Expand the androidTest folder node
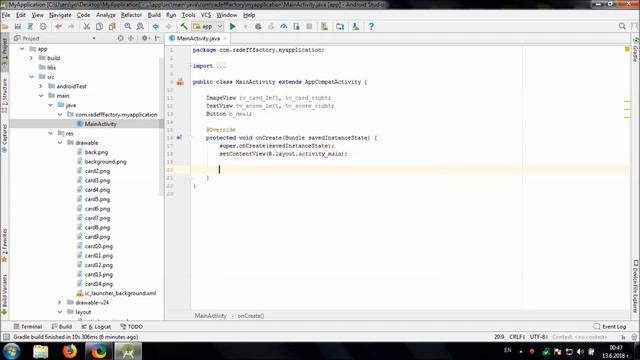Viewport: 640px width, 360px height. pyautogui.click(x=41, y=86)
